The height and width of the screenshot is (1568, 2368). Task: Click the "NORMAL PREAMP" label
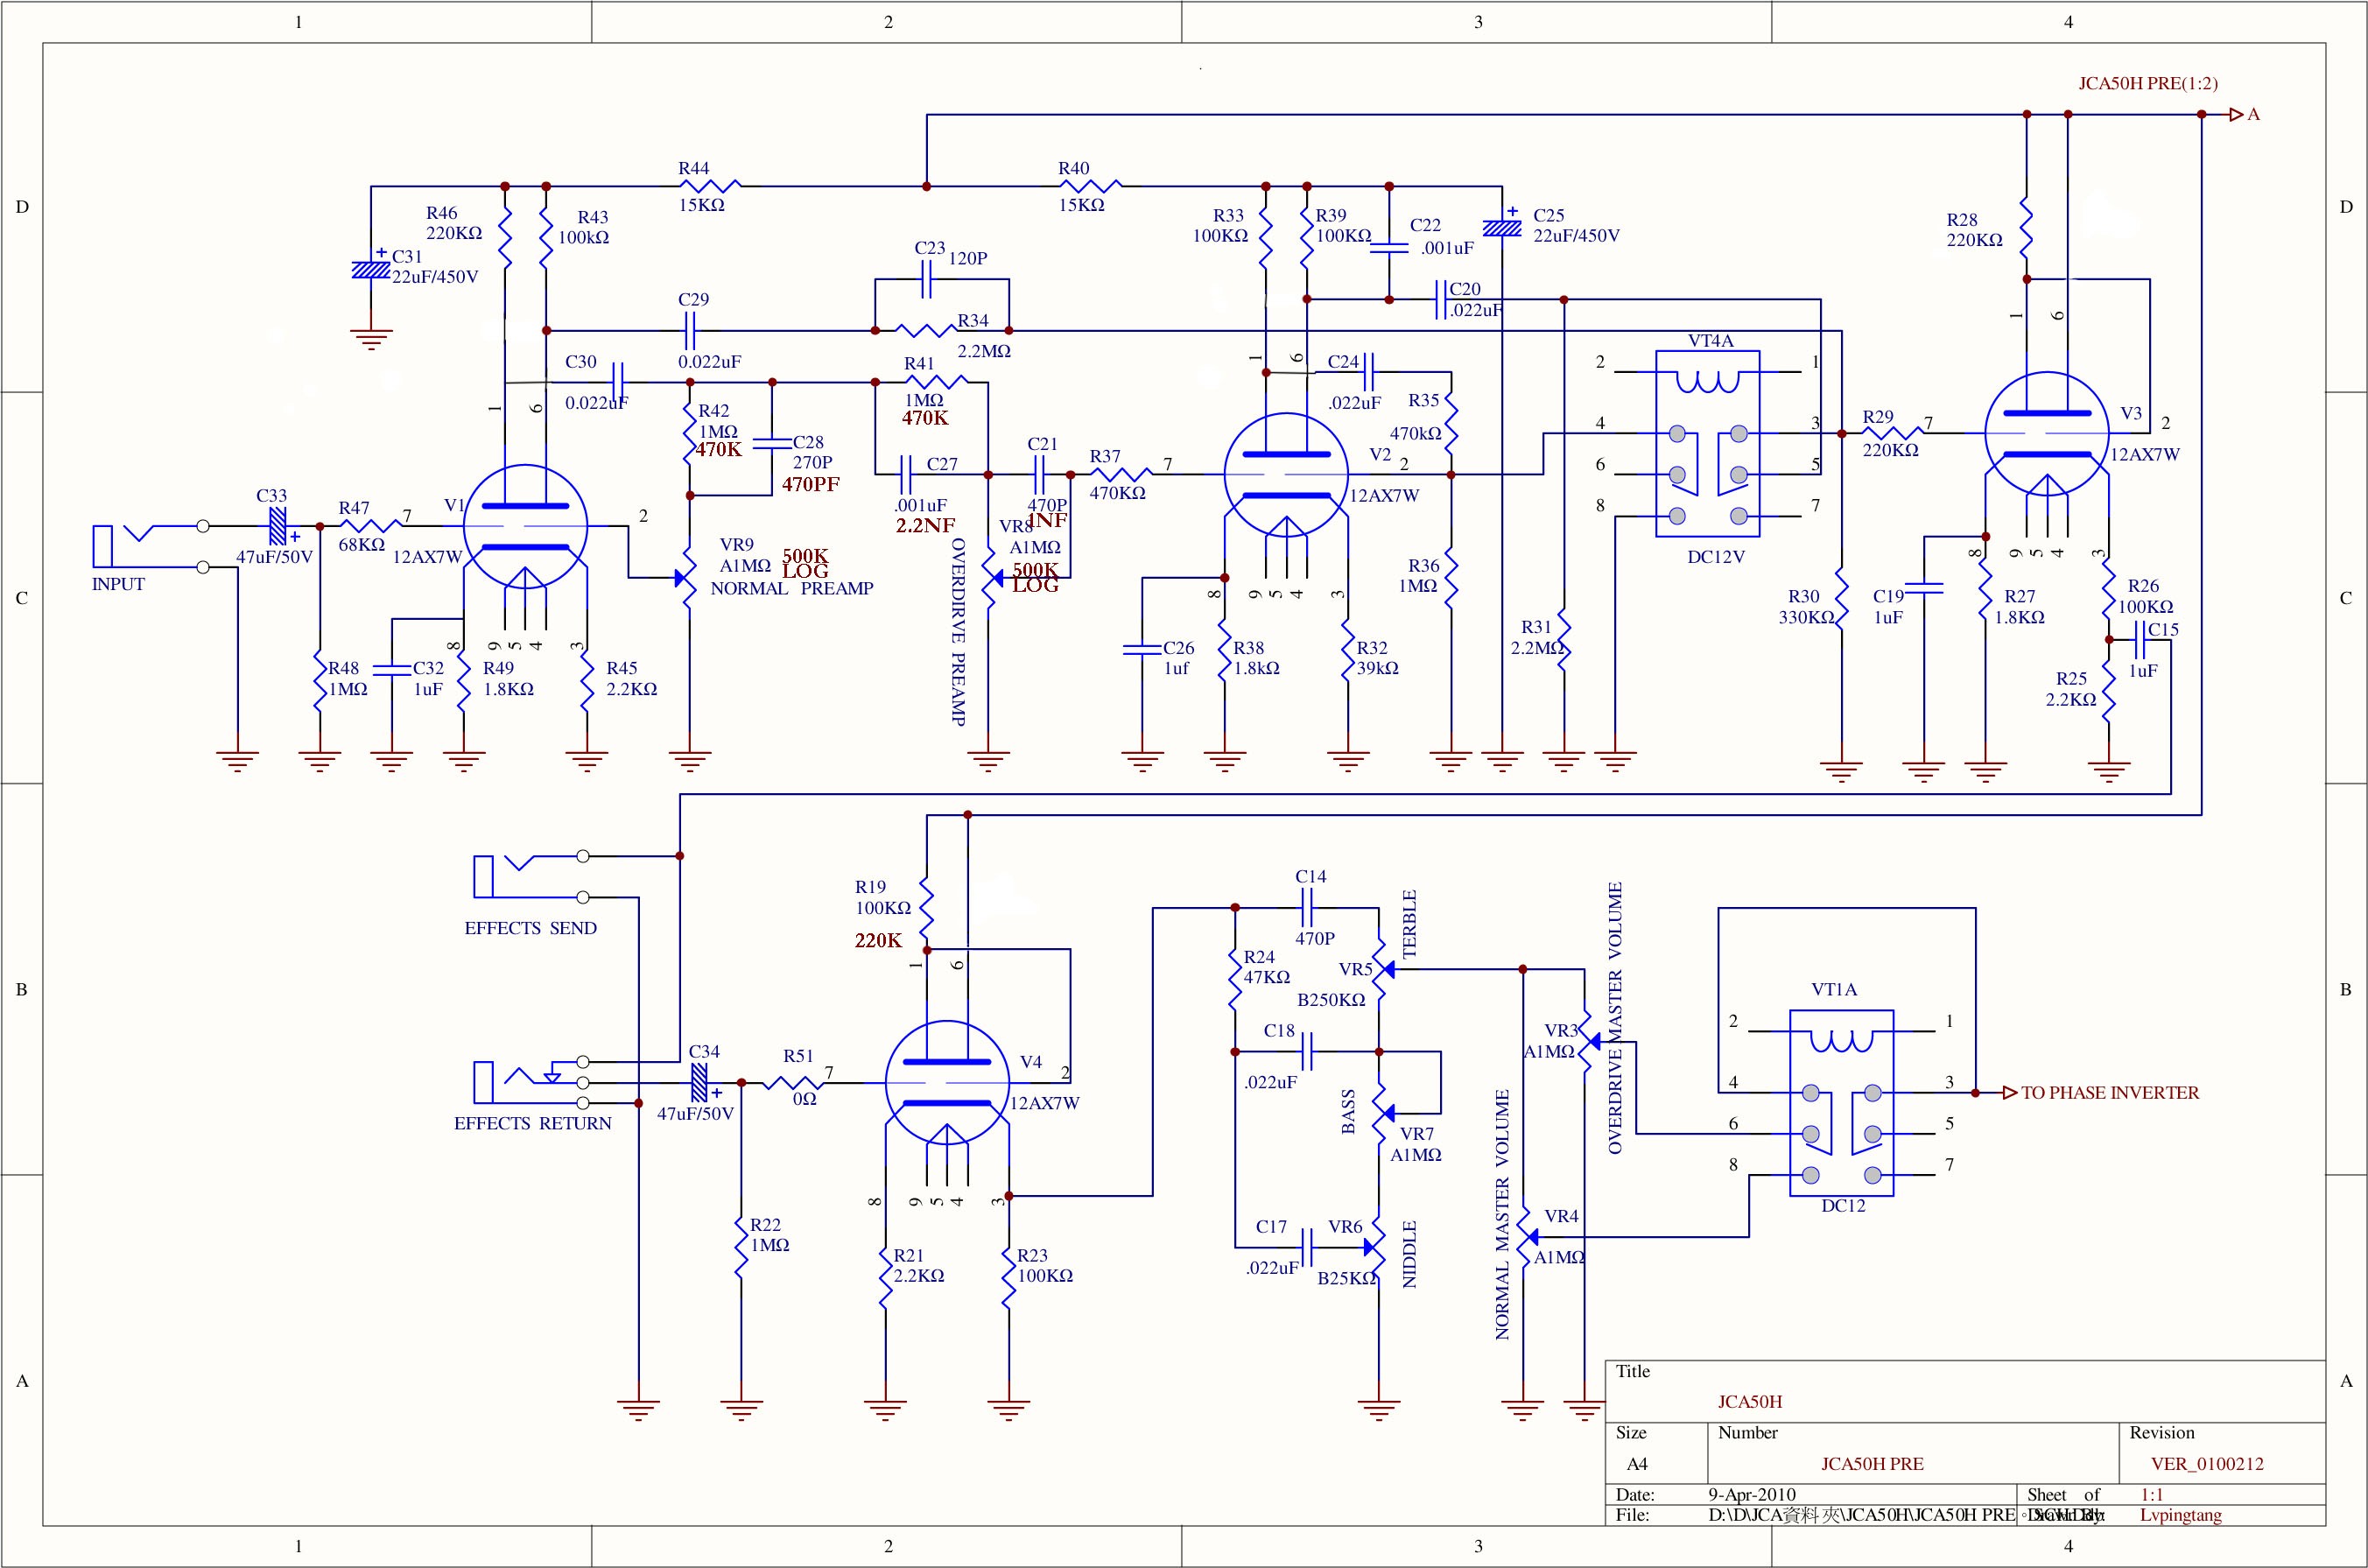pyautogui.click(x=792, y=588)
